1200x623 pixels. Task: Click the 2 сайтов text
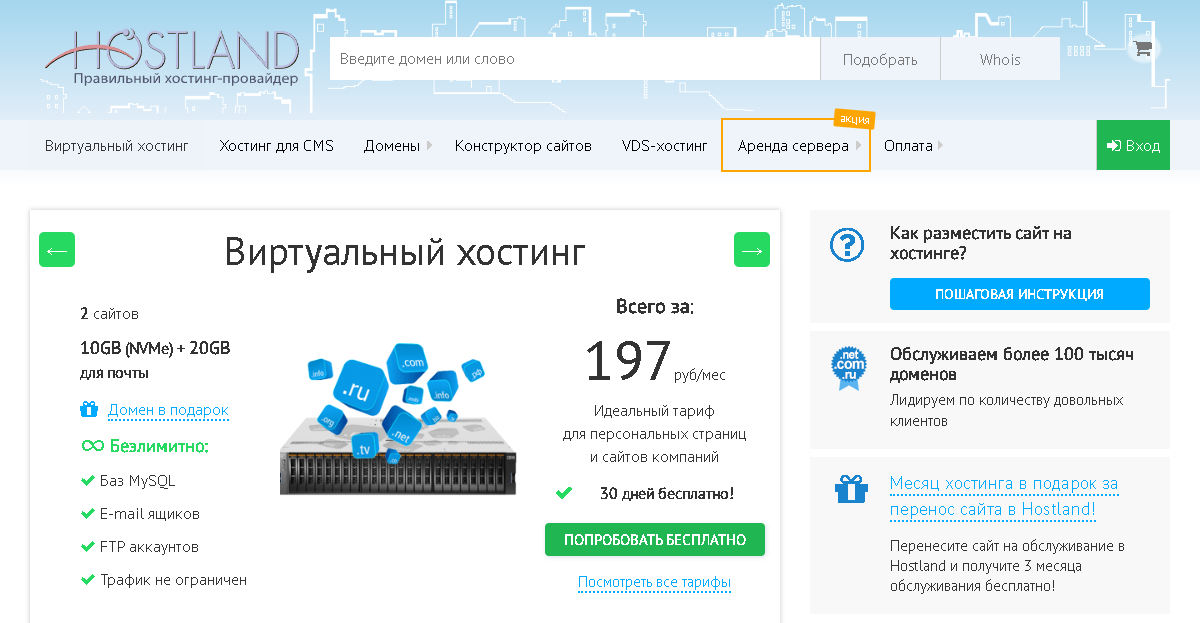pyautogui.click(x=109, y=314)
